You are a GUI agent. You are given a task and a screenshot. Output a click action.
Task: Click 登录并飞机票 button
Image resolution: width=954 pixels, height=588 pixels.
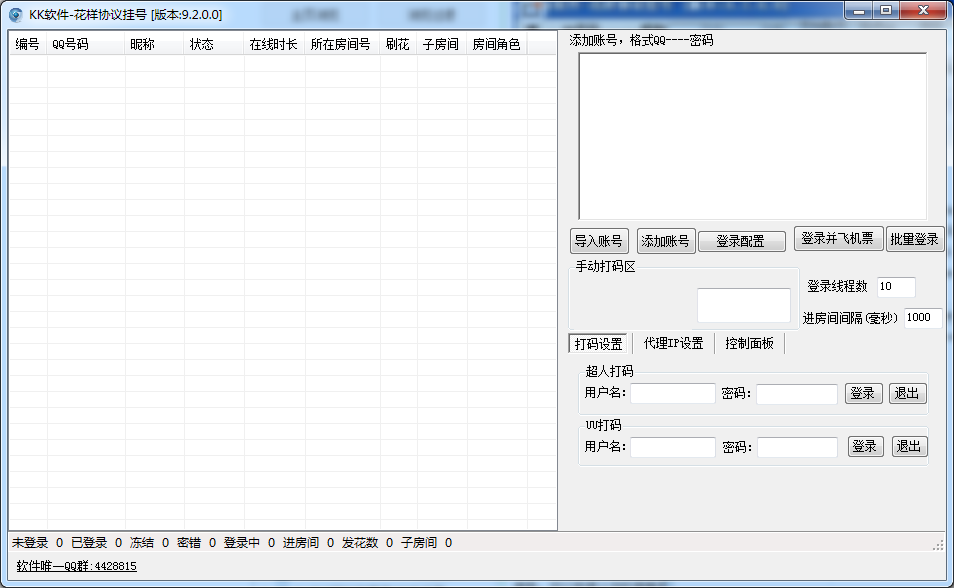tap(839, 239)
